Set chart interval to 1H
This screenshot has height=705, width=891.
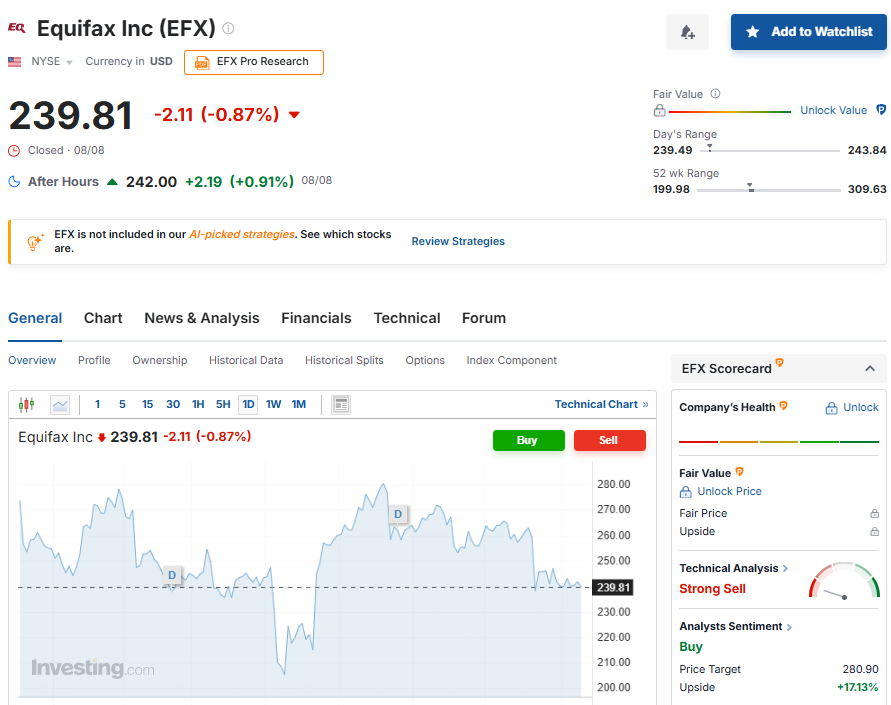[198, 404]
